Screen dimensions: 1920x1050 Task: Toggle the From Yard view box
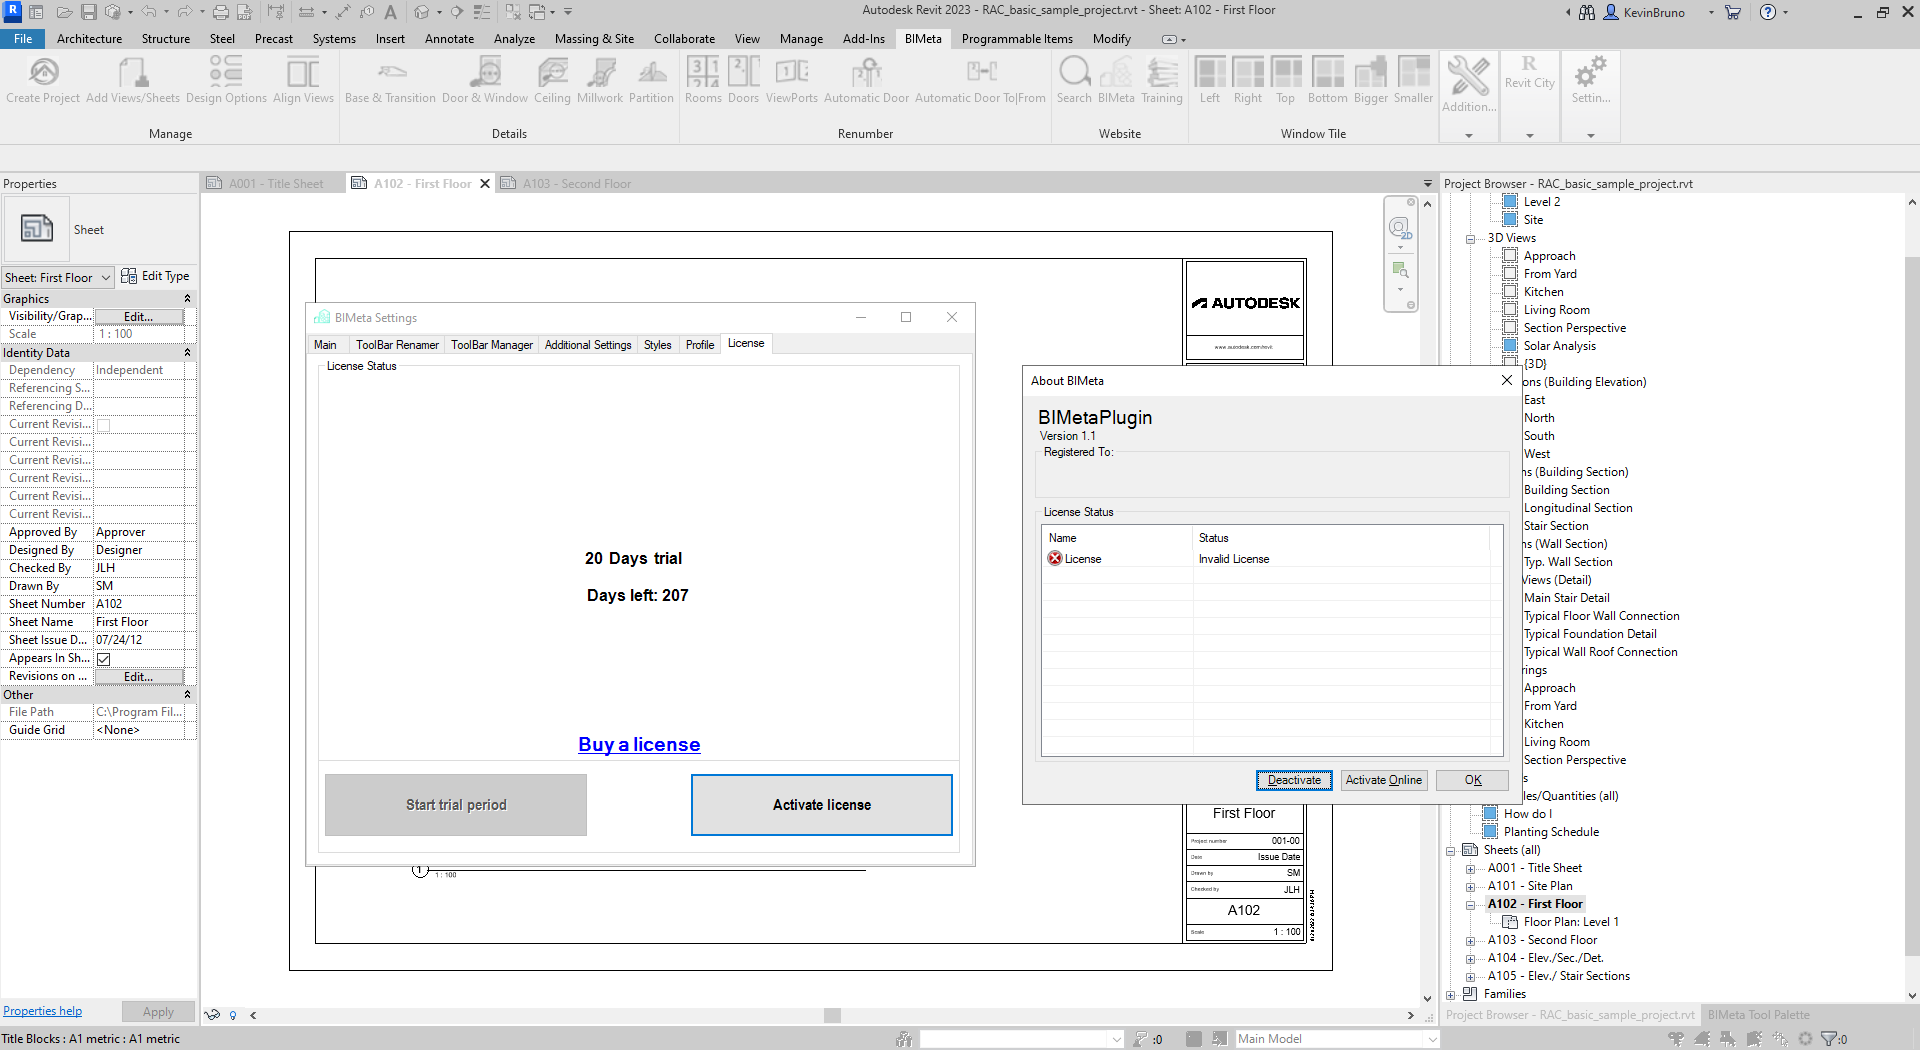[x=1510, y=274]
